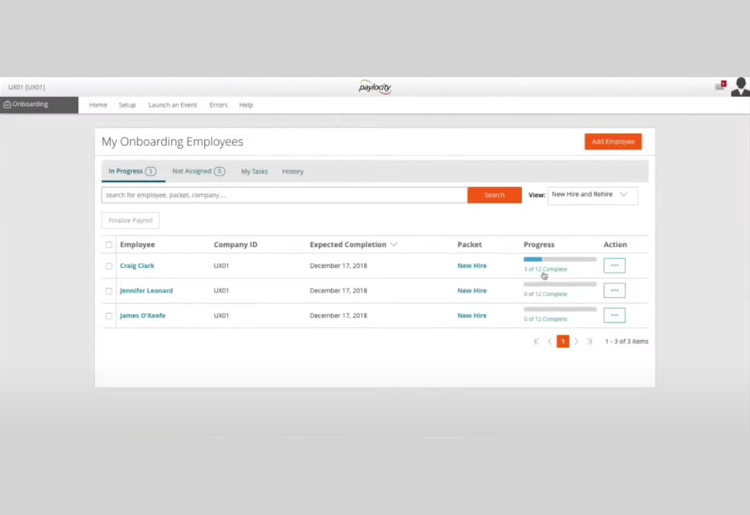Check the box for Jennifer Leonard
750x515 pixels.
tap(109, 291)
